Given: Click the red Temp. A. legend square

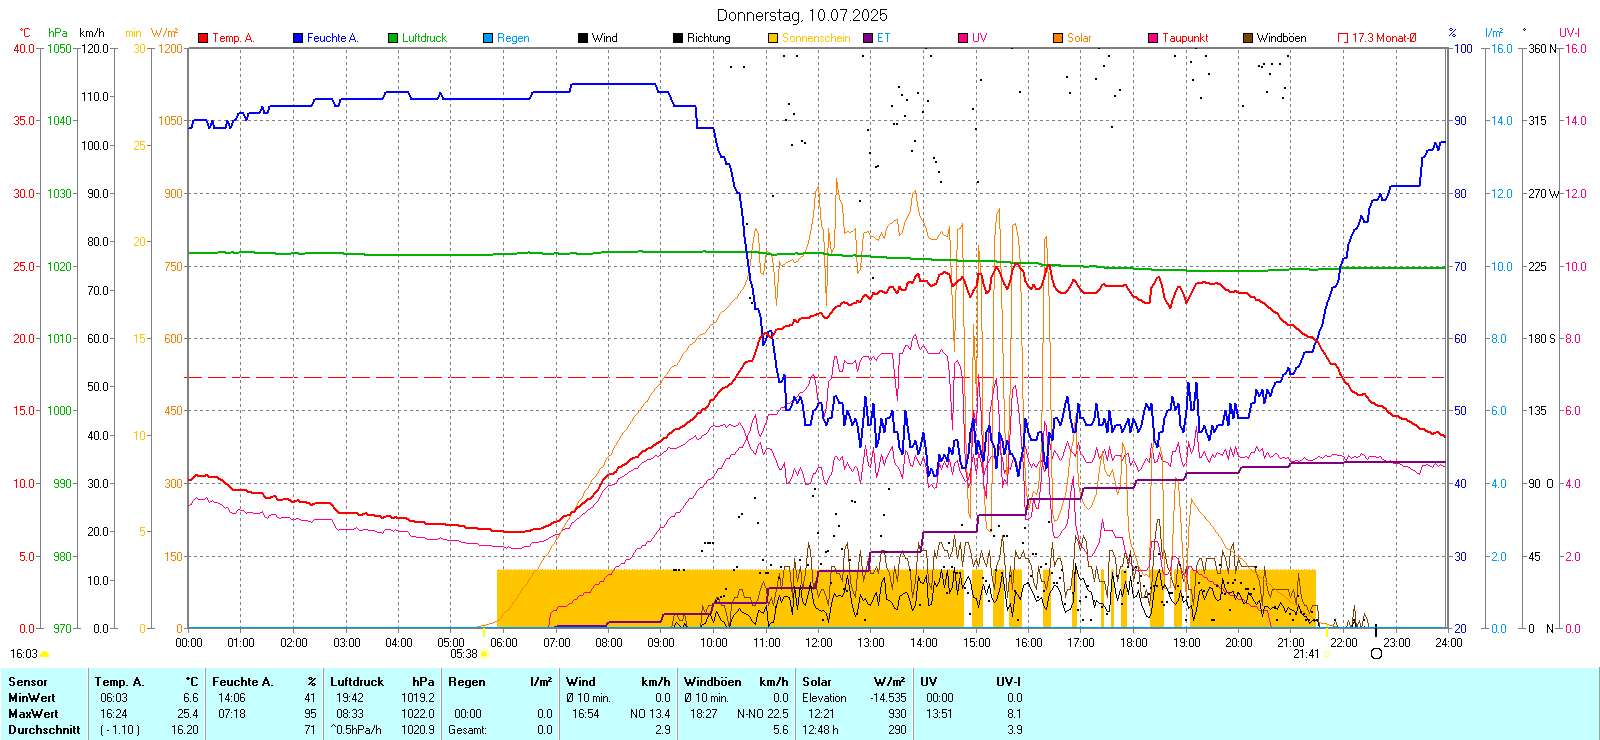Looking at the screenshot, I should 203,38.
